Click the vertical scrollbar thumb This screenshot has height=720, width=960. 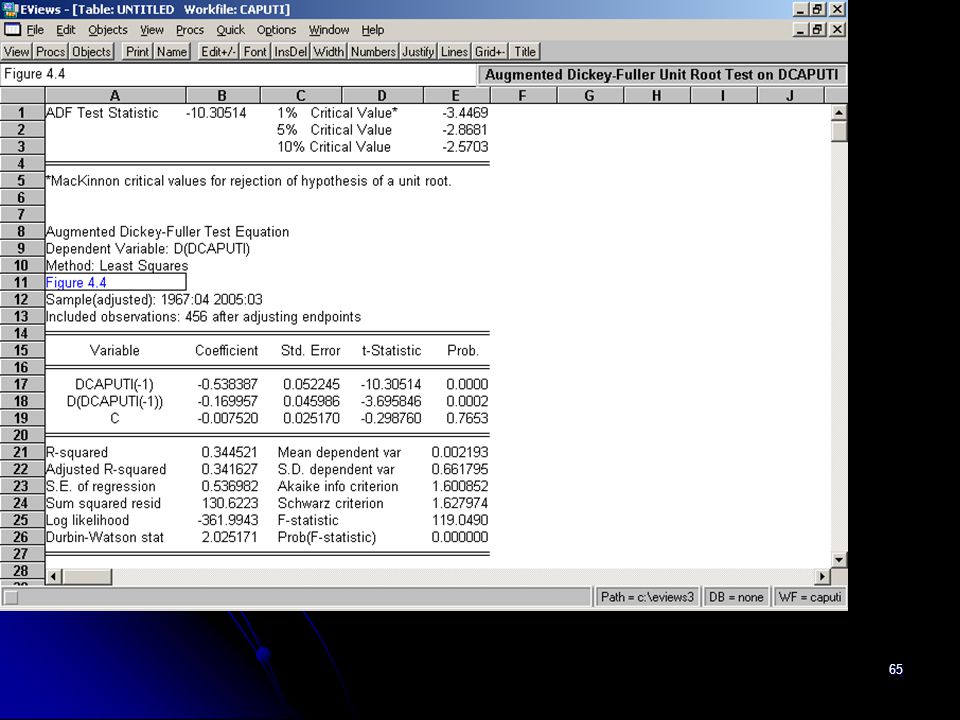[839, 131]
